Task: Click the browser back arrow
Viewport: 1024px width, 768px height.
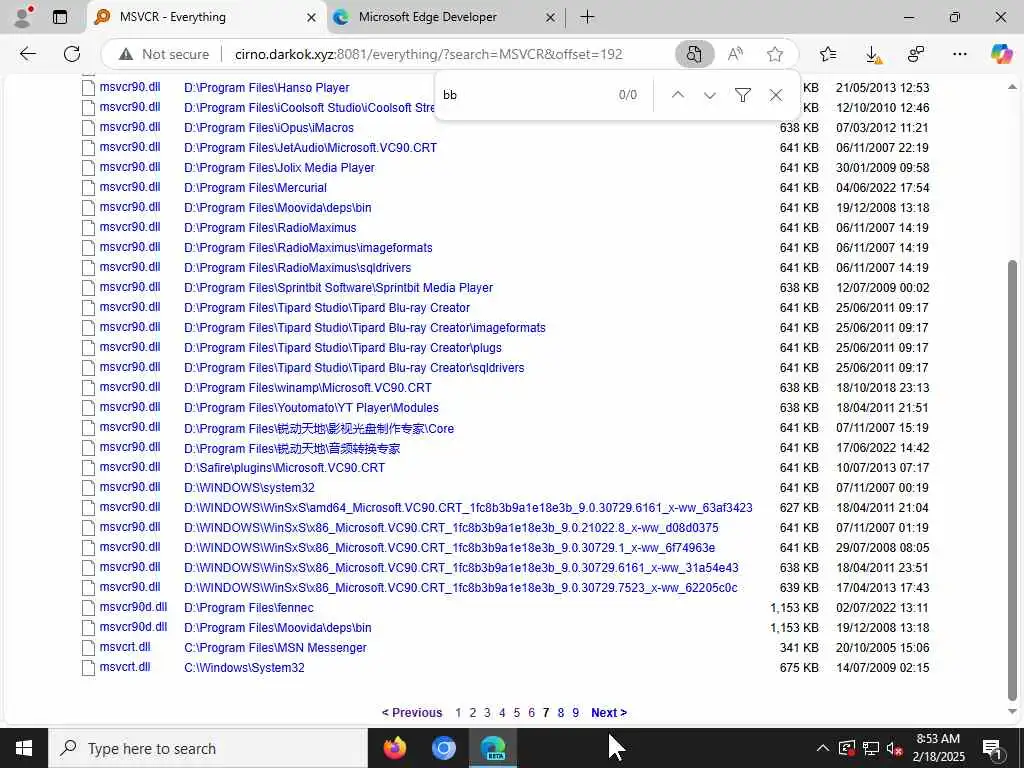Action: coord(28,54)
